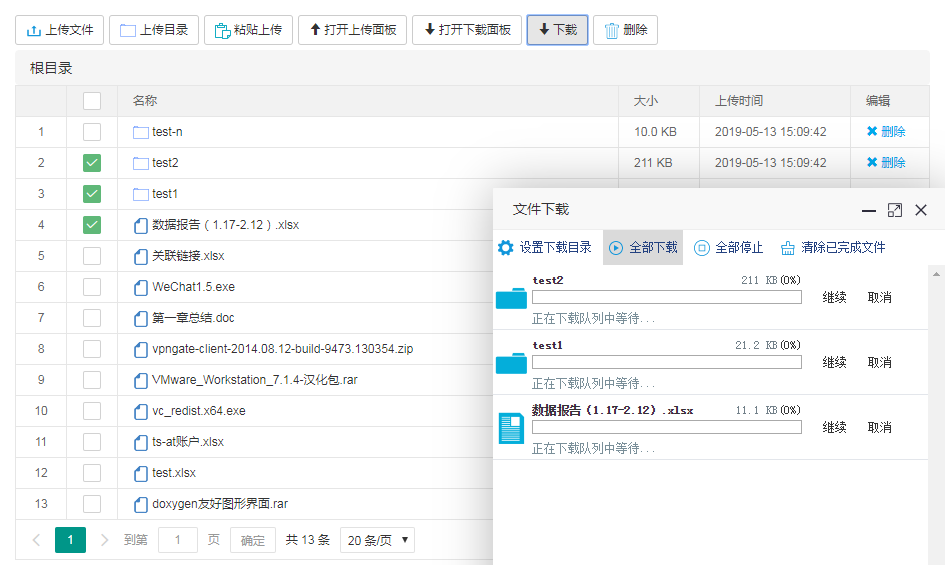Click the file icon of WeChat1.5.exe

tap(140, 287)
